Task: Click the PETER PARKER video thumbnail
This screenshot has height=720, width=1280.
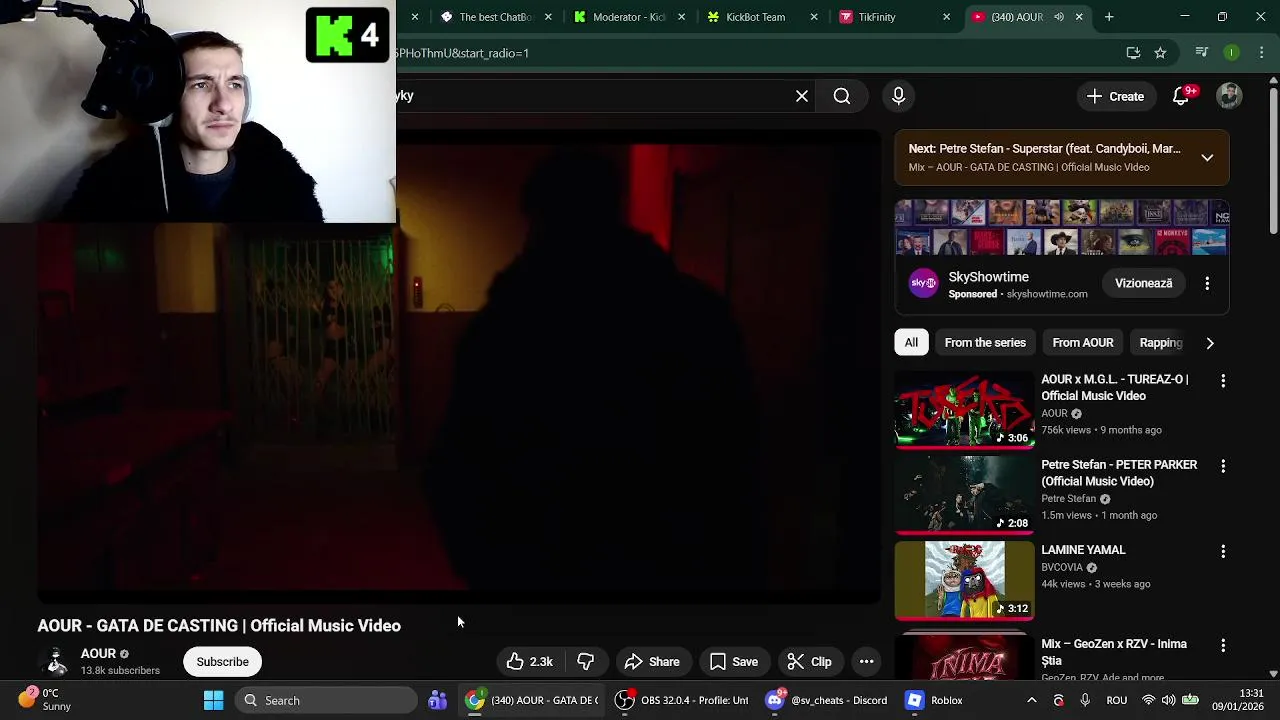Action: click(964, 495)
